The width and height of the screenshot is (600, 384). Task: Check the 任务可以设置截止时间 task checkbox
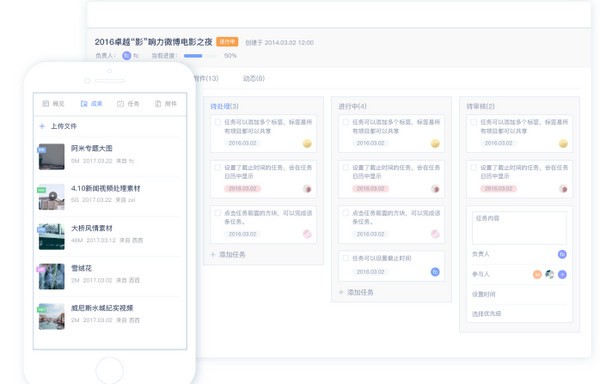(346, 258)
